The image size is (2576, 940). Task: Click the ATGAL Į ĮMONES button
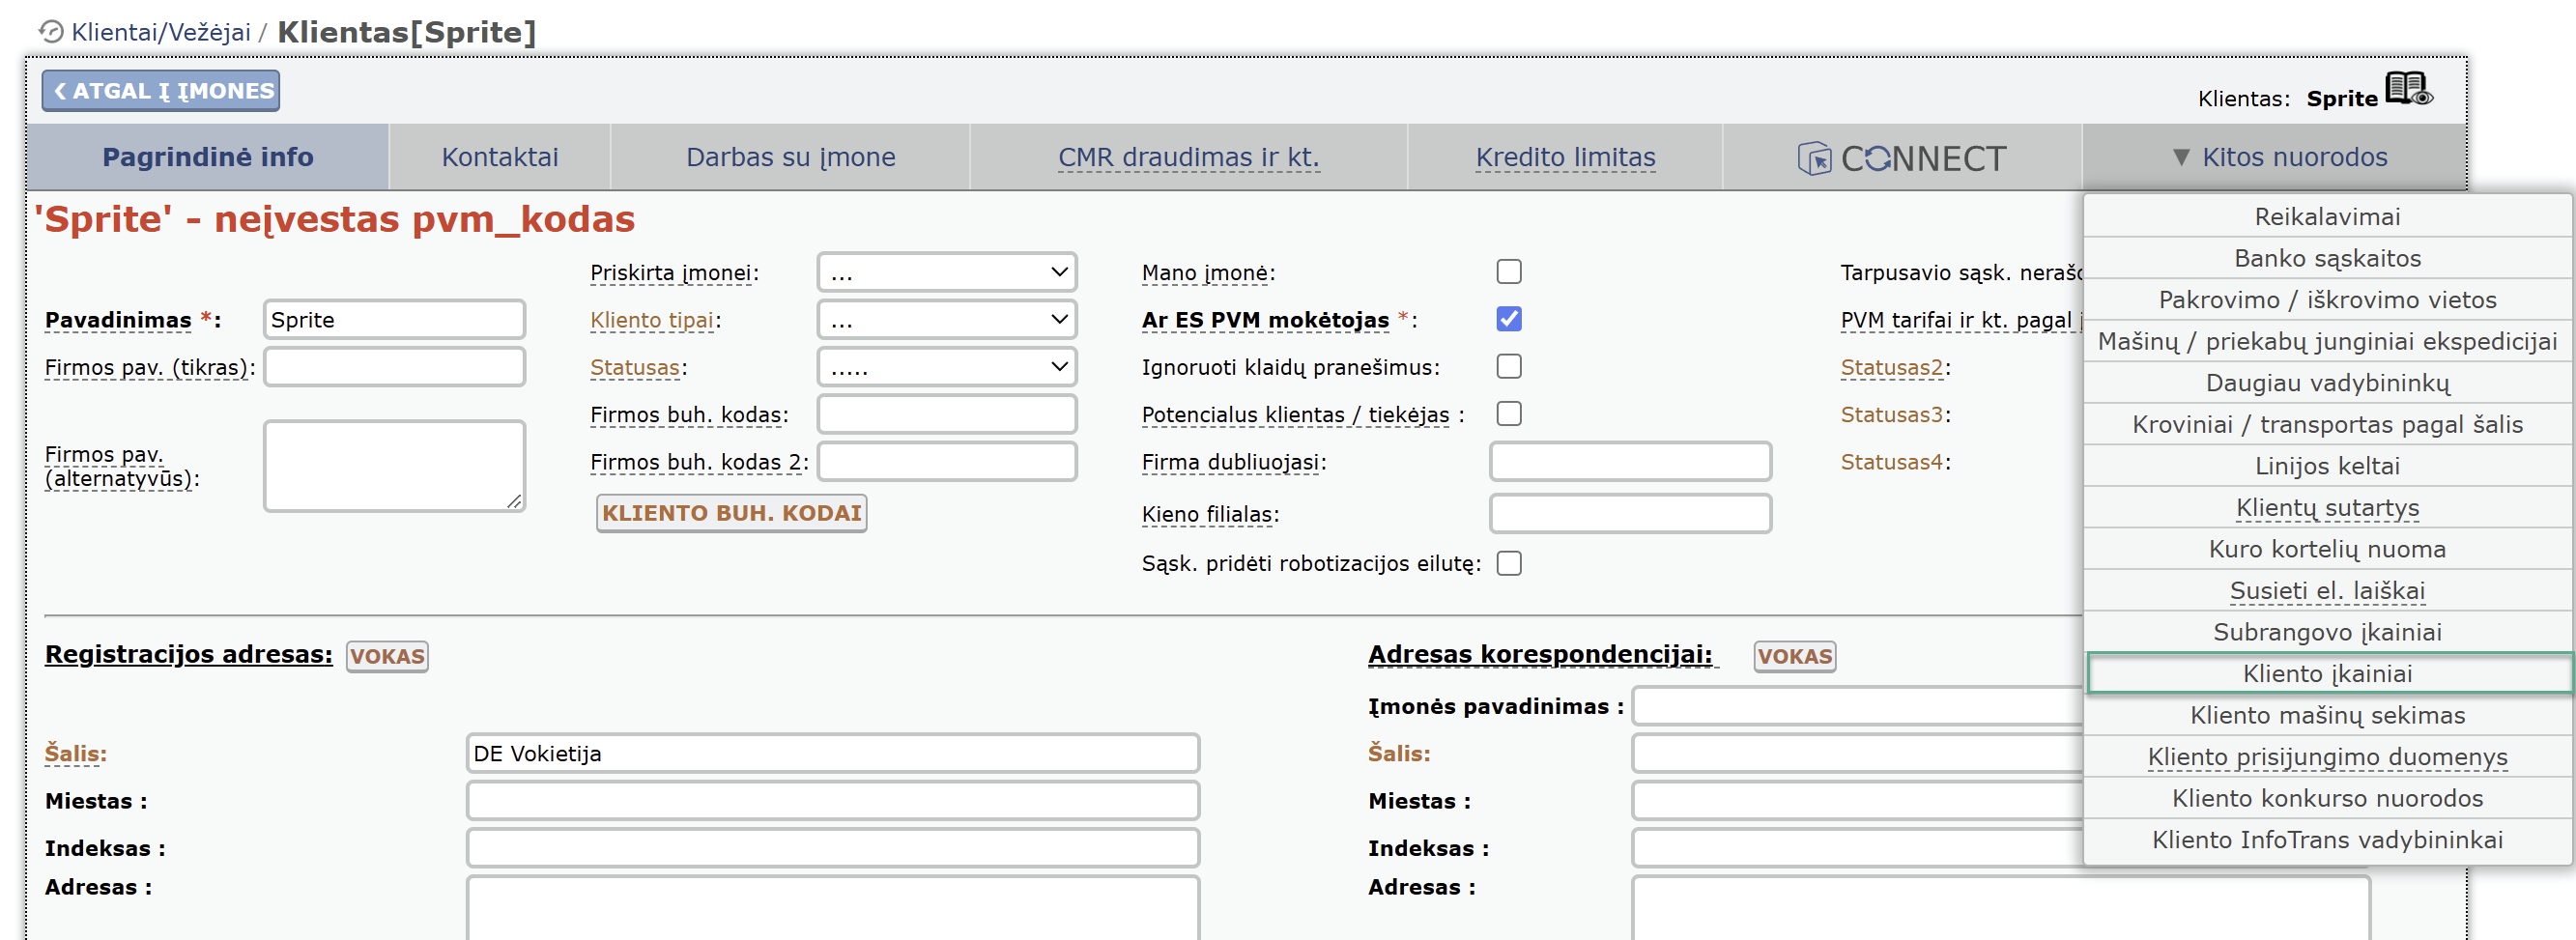(161, 91)
